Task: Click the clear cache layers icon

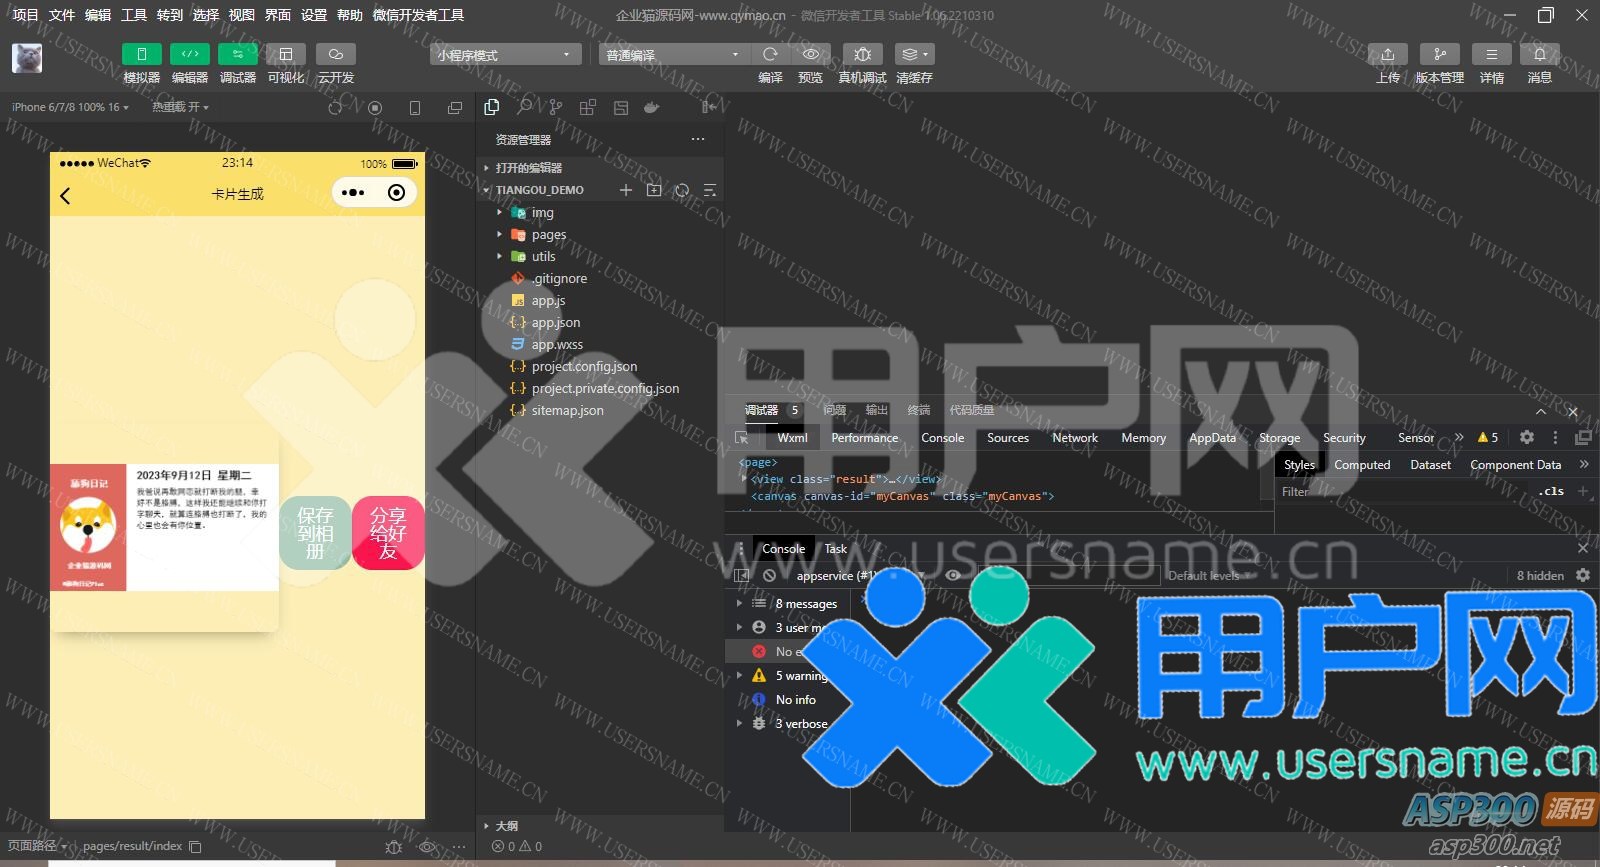Action: pyautogui.click(x=914, y=54)
